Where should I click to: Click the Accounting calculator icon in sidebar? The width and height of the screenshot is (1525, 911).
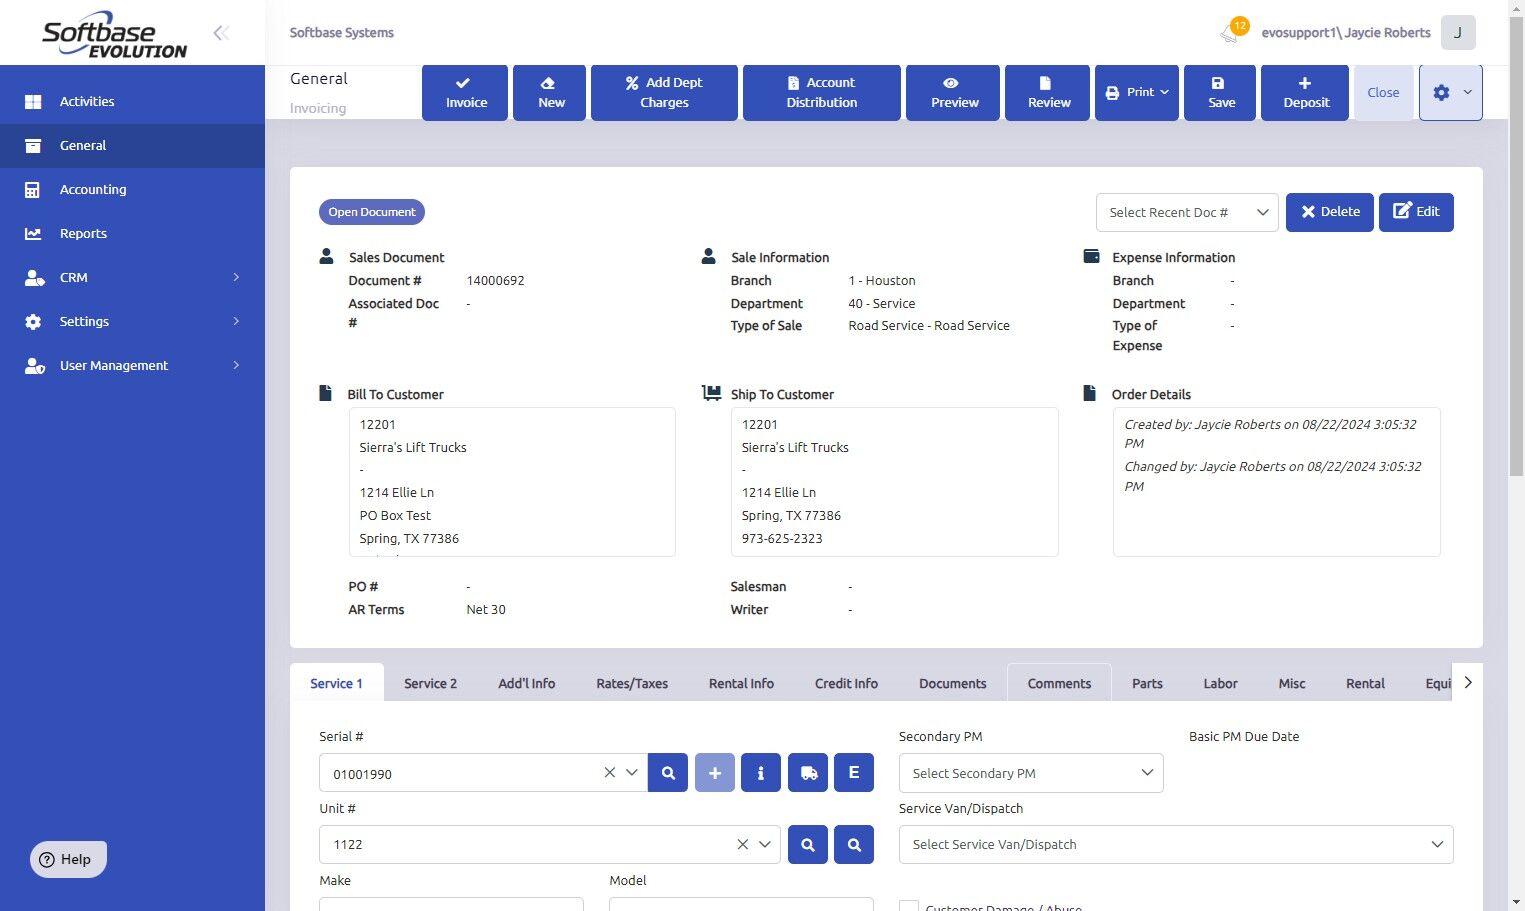33,190
